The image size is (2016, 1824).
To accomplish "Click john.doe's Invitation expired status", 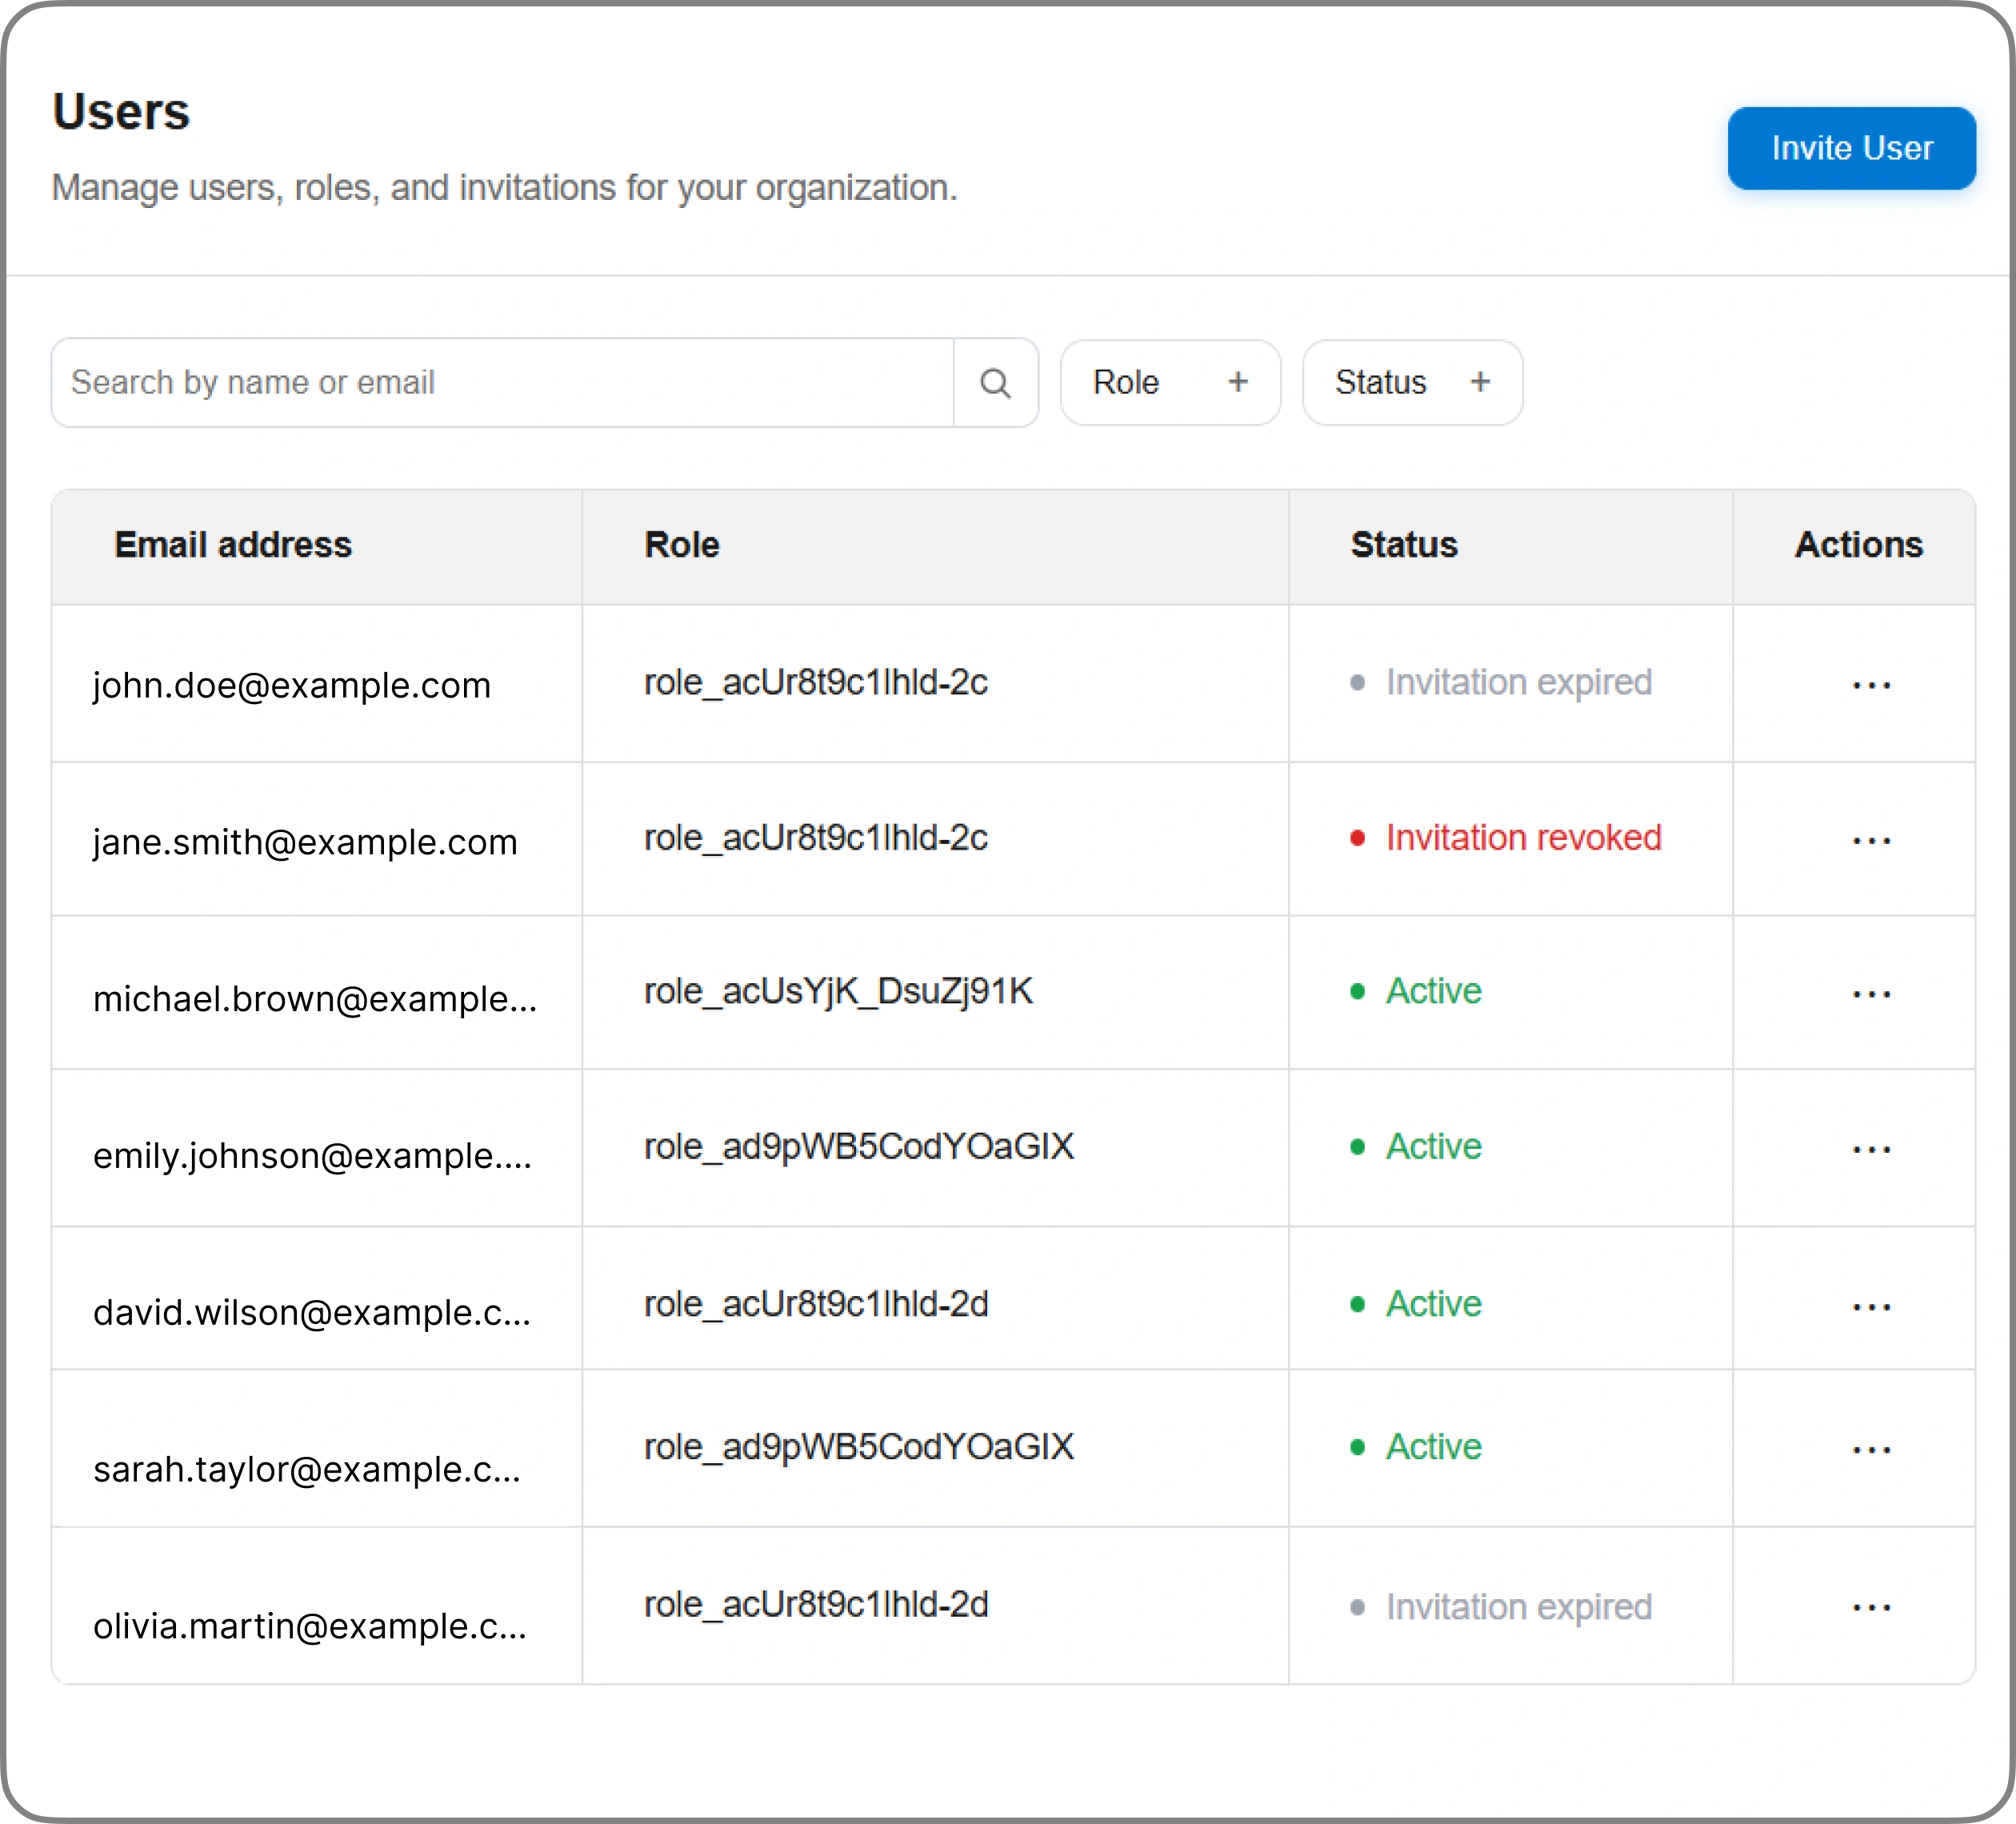I will (1501, 683).
